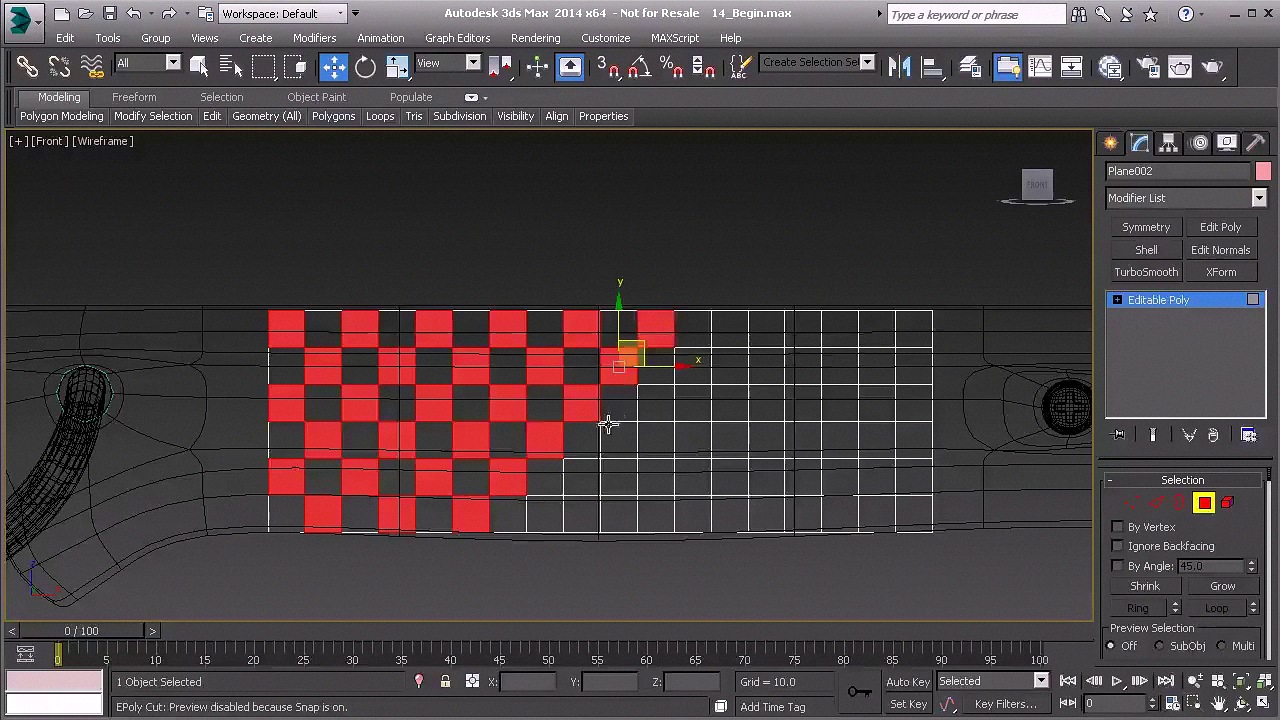
Task: Switch to the Populate ribbon tab
Action: [411, 97]
